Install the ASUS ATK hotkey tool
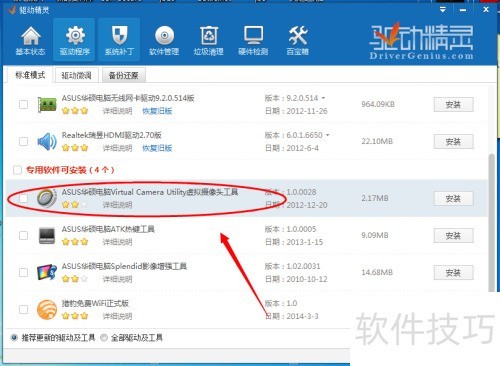 pyautogui.click(x=453, y=236)
